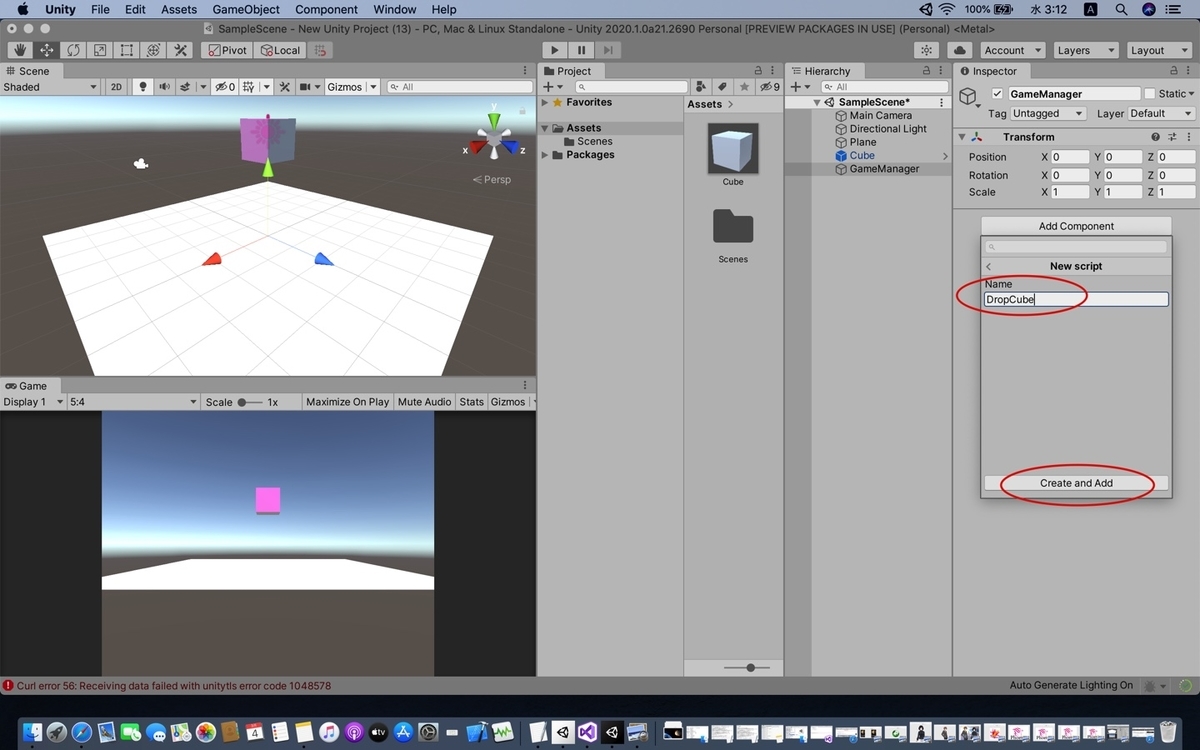Open Layers dropdown
The height and width of the screenshot is (750, 1200).
click(x=1085, y=50)
